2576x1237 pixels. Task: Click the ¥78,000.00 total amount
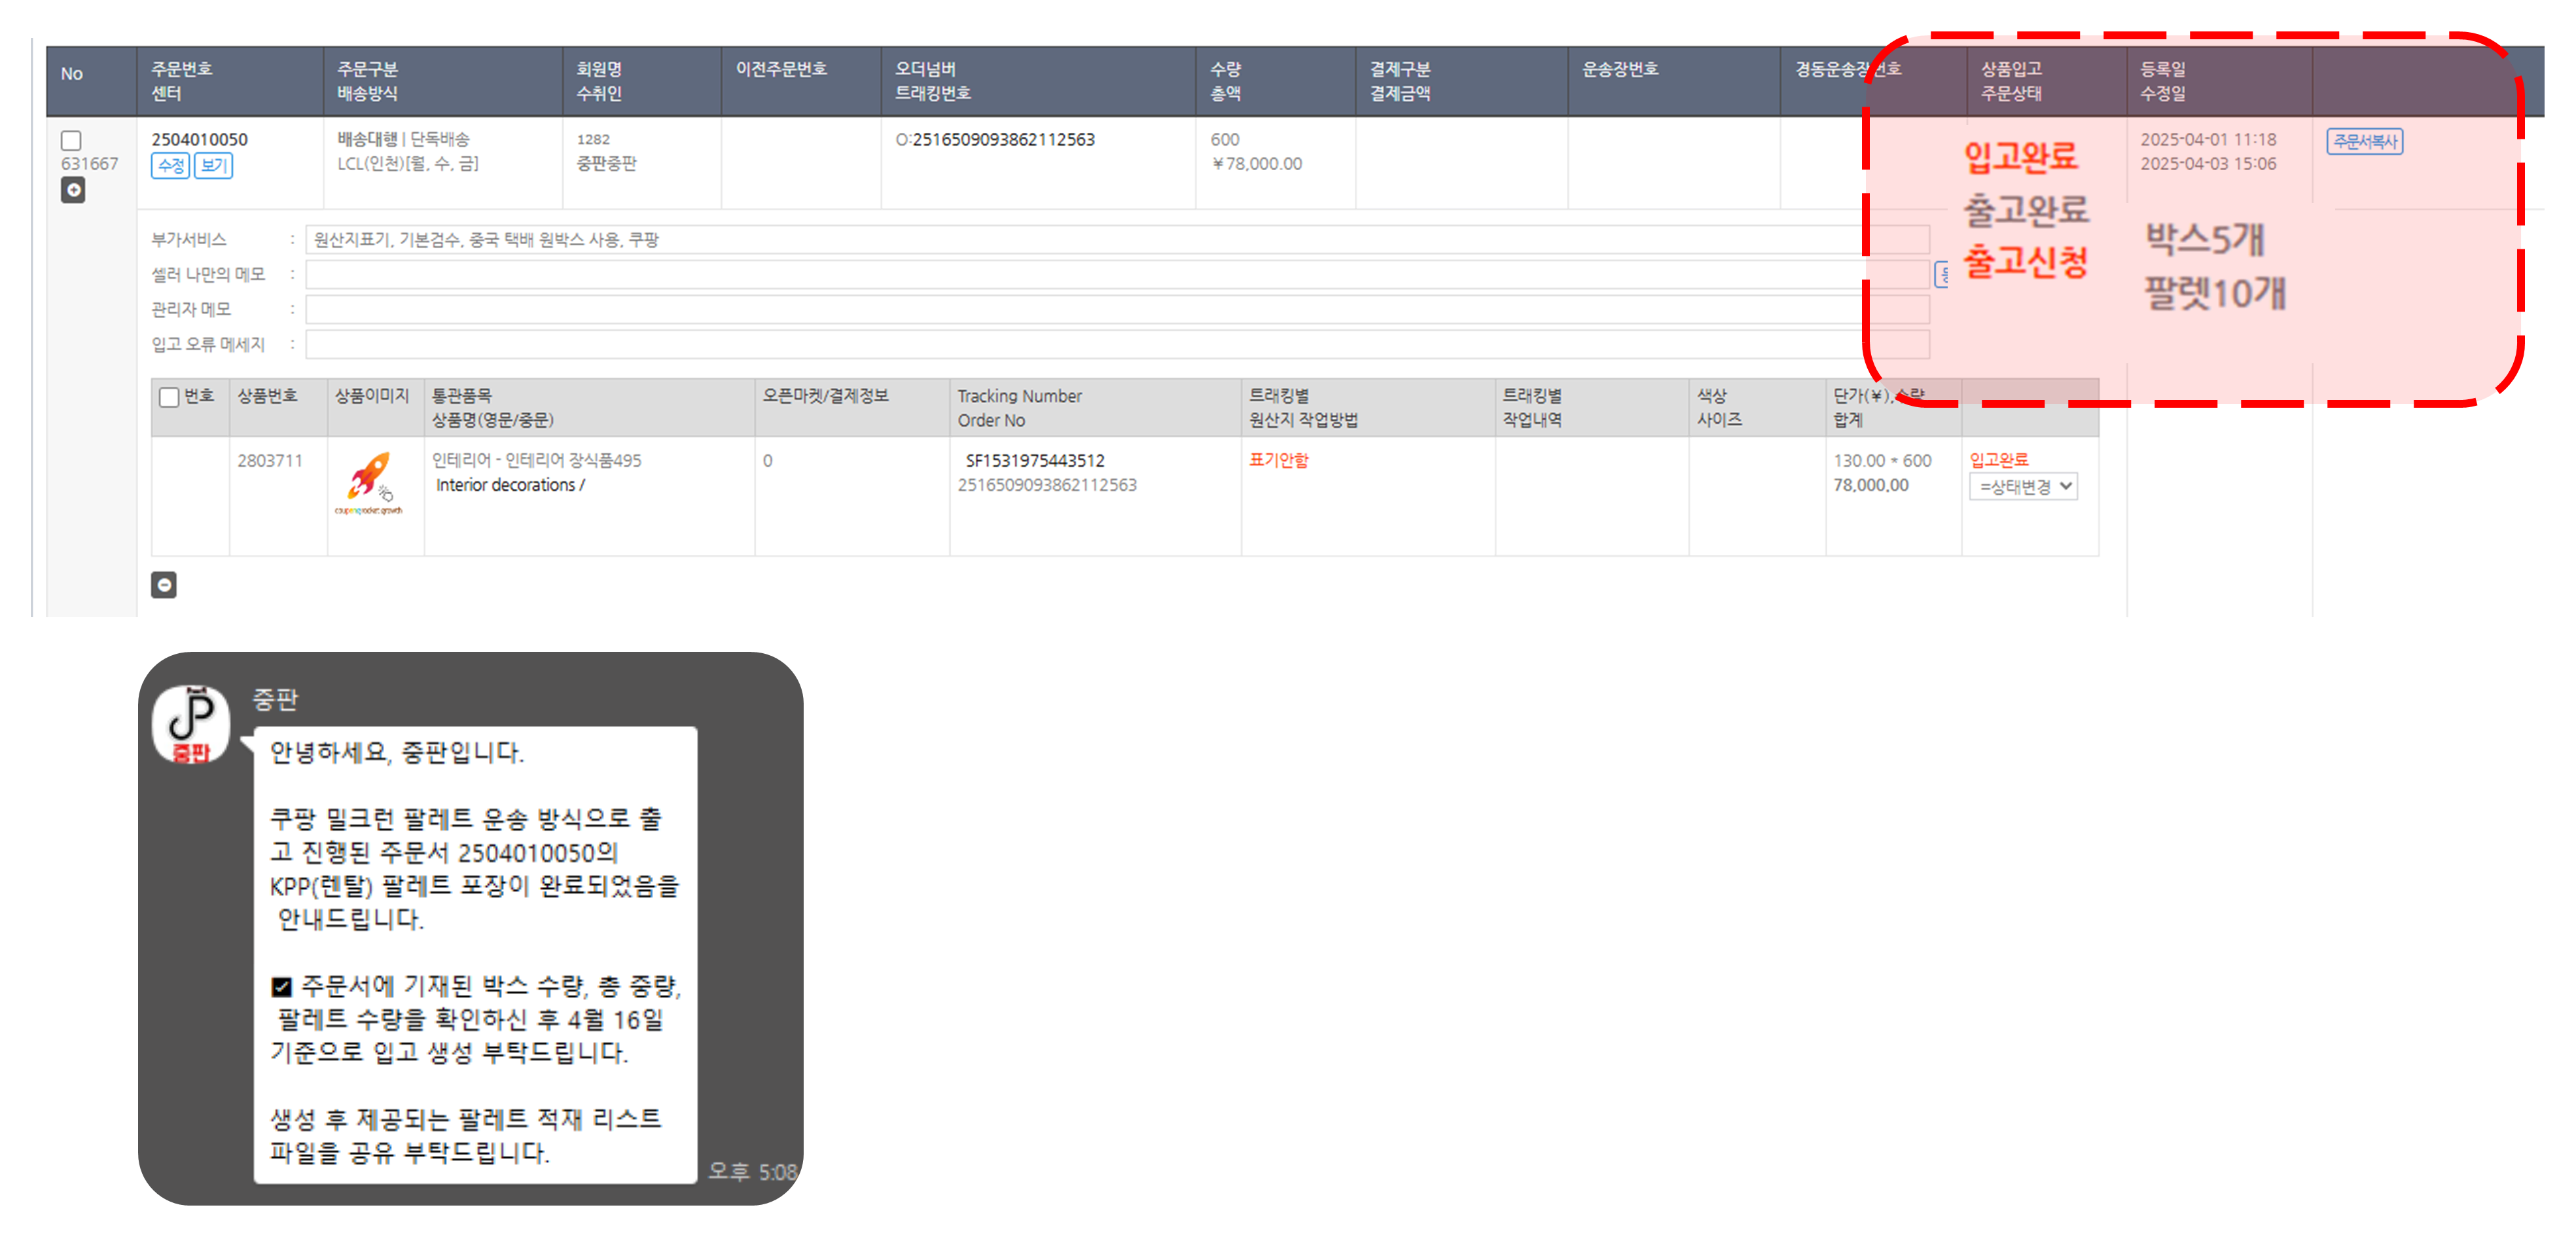pos(1257,163)
